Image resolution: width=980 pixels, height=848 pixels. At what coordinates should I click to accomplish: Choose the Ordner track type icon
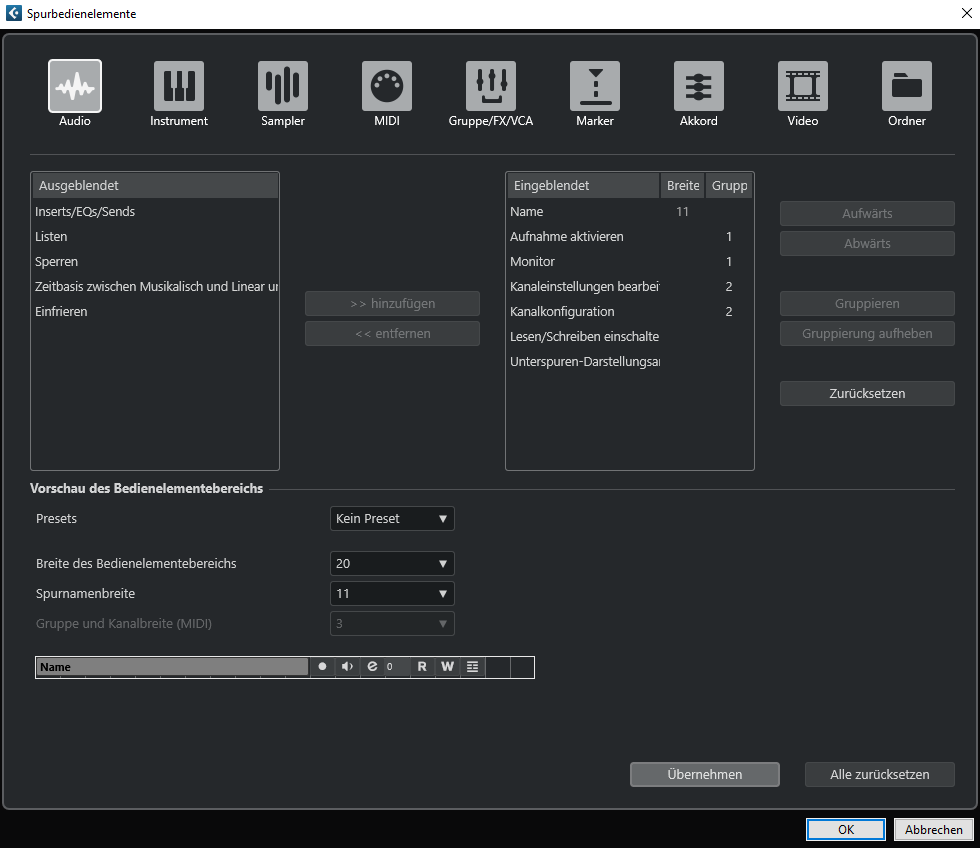coord(907,87)
